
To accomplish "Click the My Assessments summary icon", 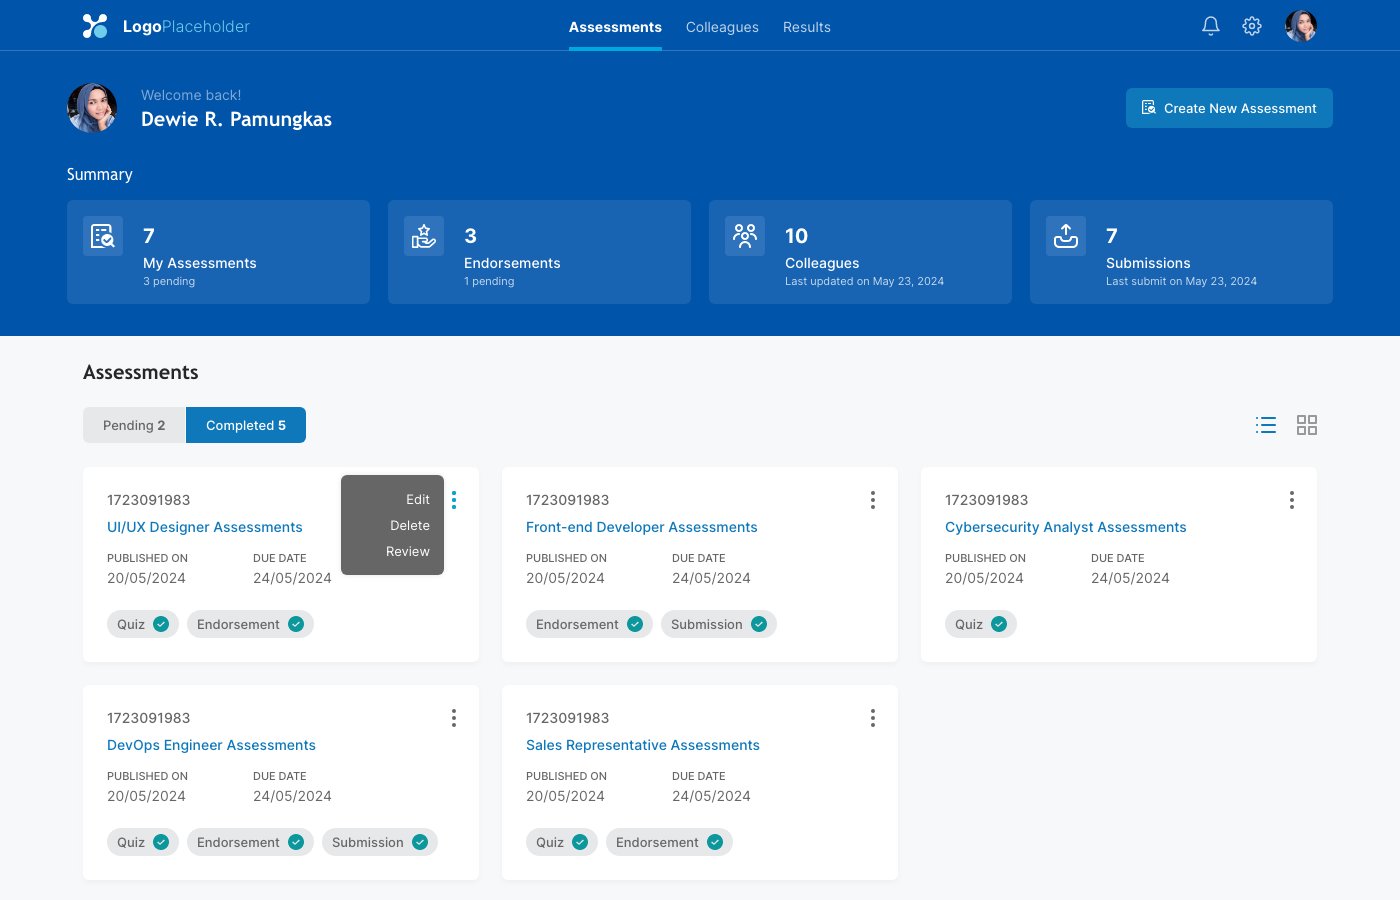I will 103,236.
